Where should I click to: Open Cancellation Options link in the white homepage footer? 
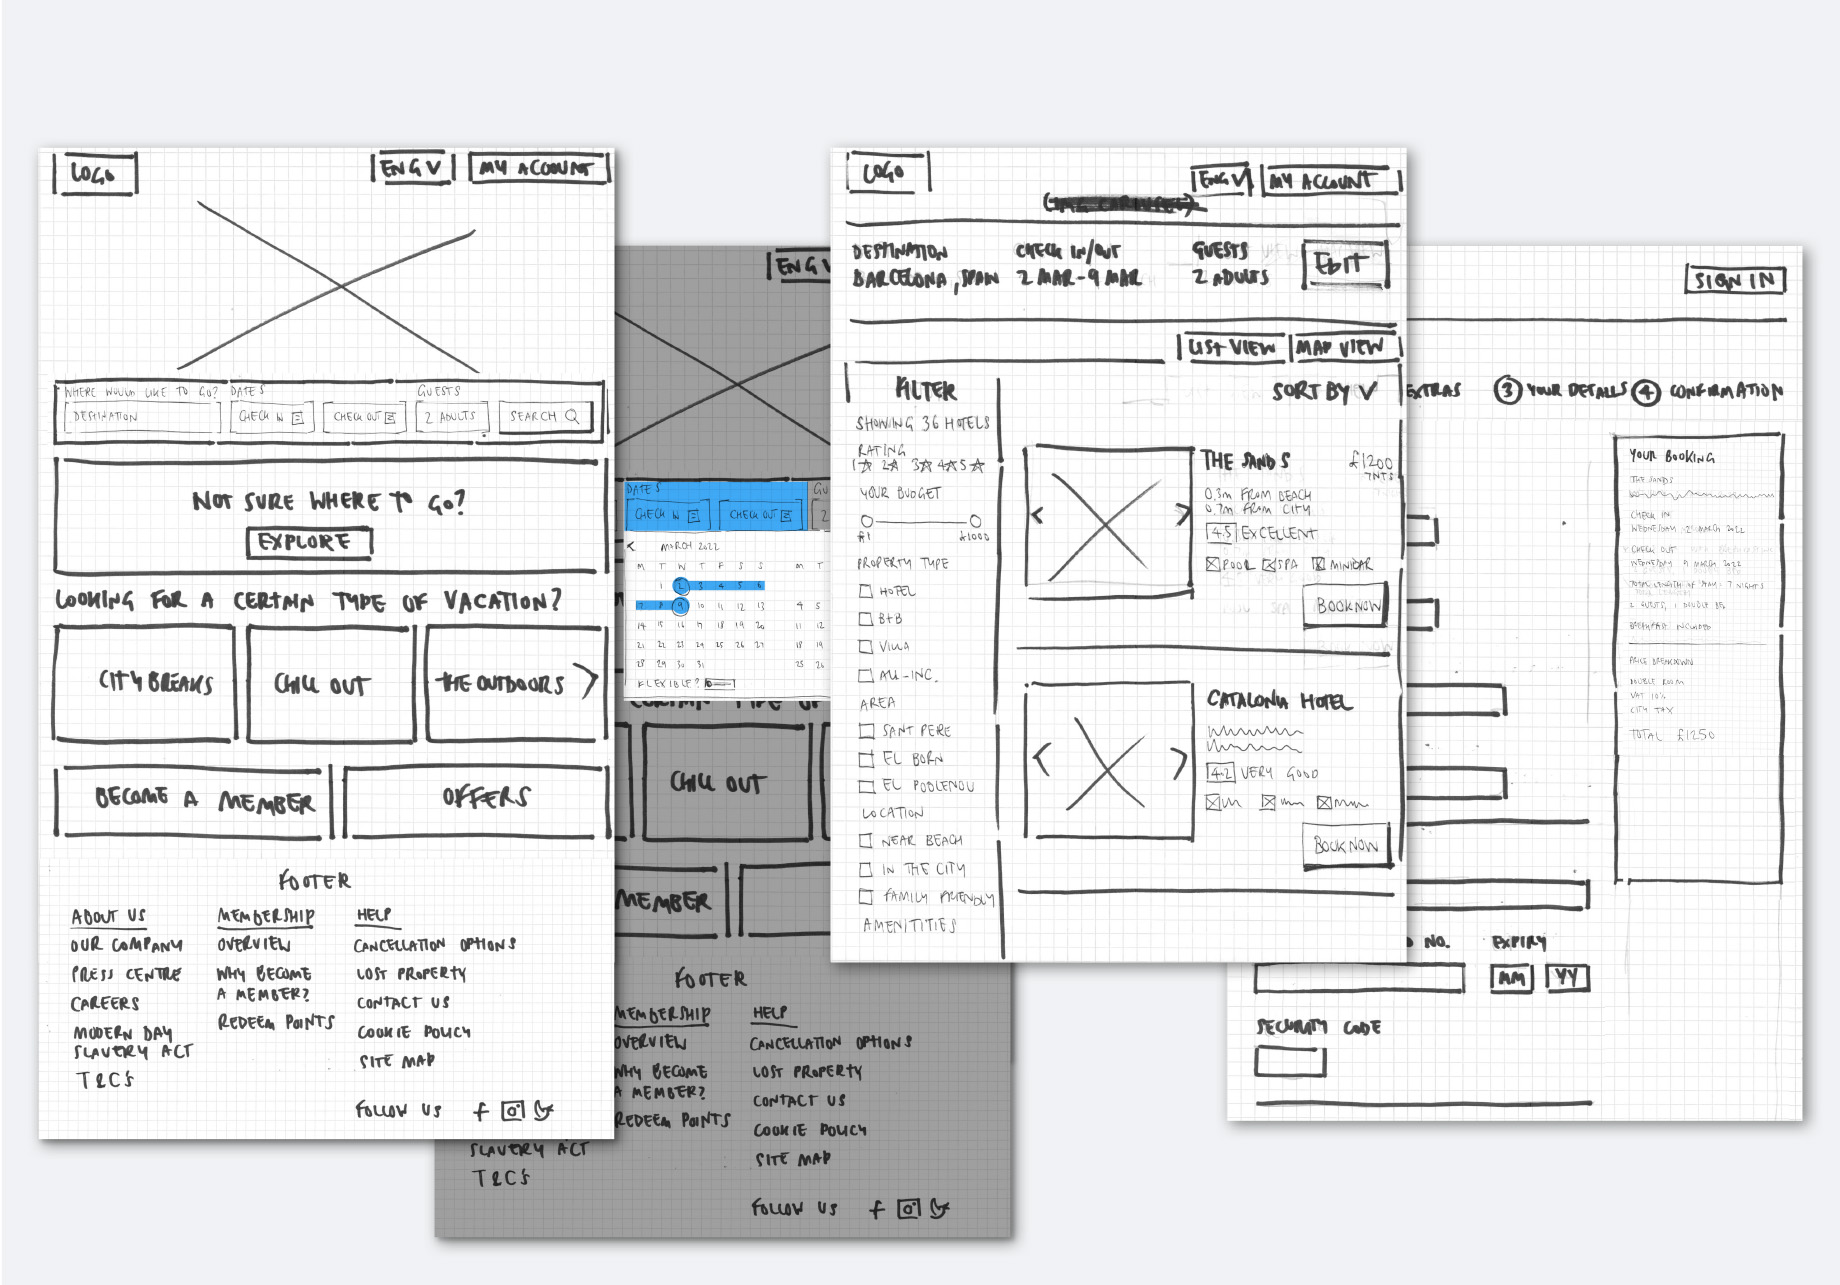[x=435, y=945]
